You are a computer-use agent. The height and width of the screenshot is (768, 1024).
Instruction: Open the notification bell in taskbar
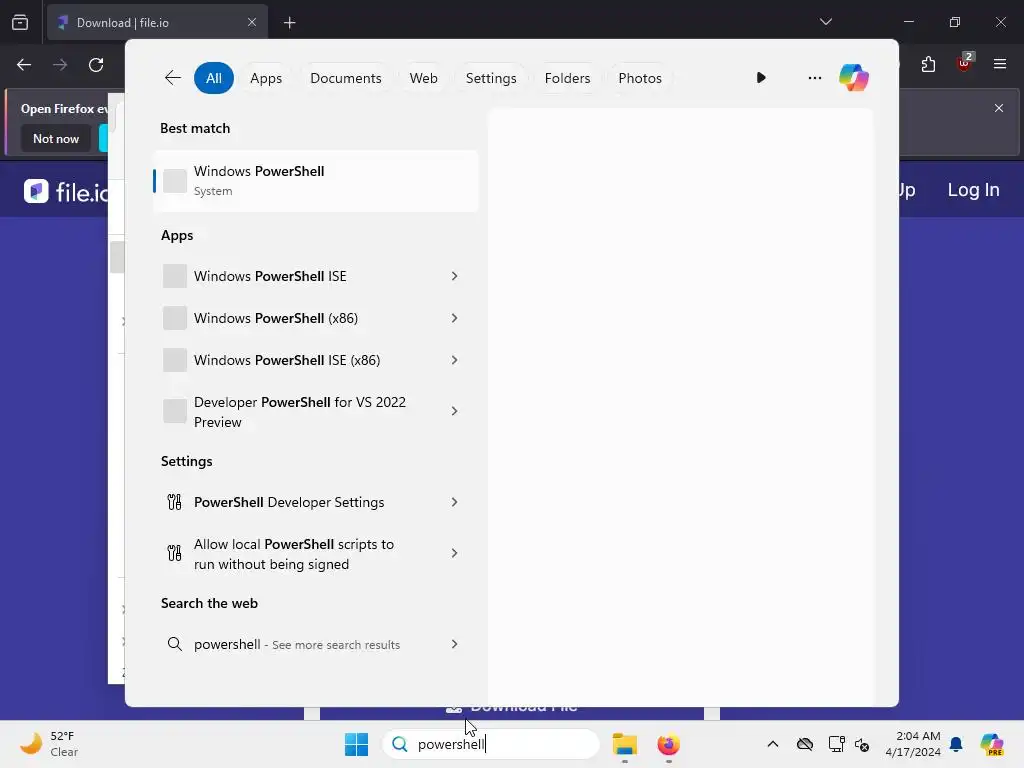click(956, 744)
